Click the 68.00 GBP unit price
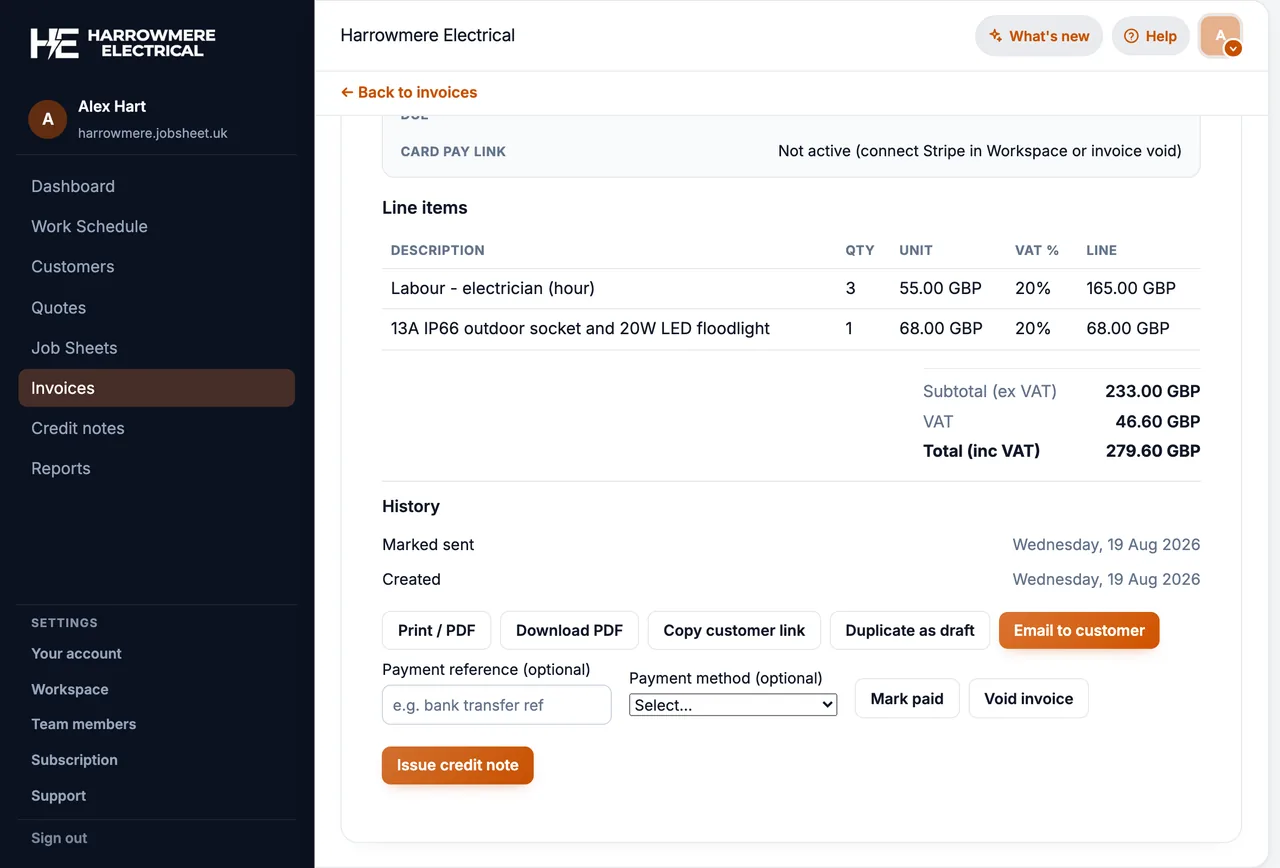The image size is (1280, 868). tap(940, 328)
